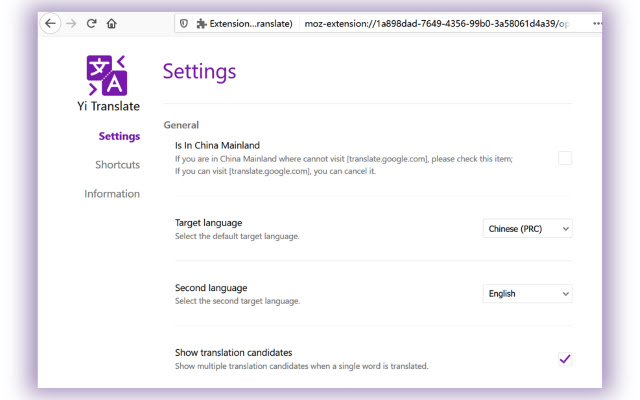Click the browser back arrow button
The width and height of the screenshot is (640, 400).
click(51, 23)
